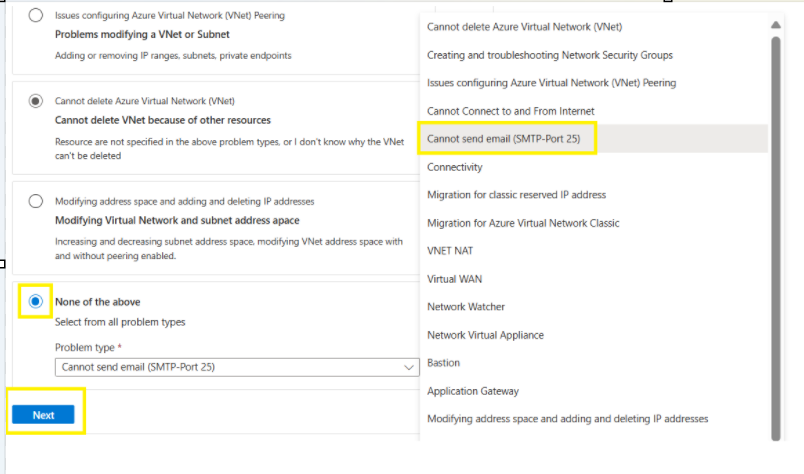This screenshot has width=804, height=474.
Task: Click 'Cannot delete VNet because of other resources' heading
Action: 163,120
